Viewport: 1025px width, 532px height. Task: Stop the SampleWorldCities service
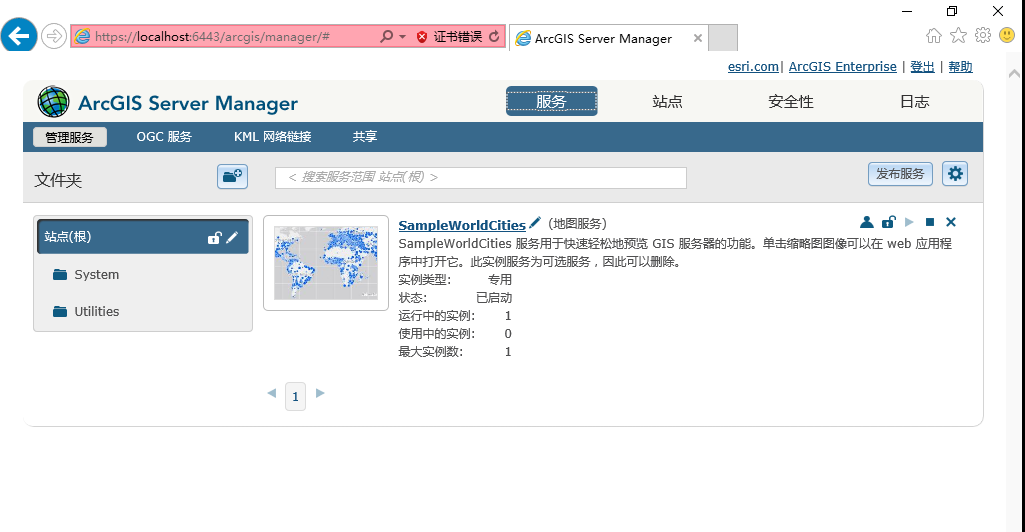(x=930, y=222)
